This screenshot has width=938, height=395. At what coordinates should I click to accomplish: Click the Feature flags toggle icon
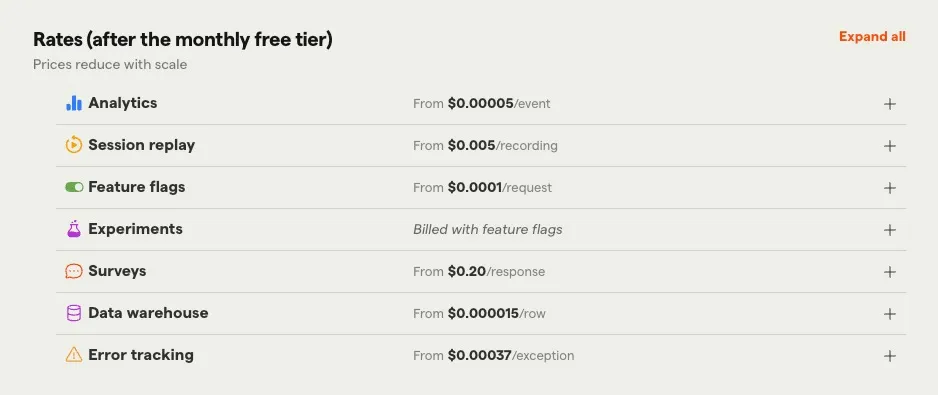point(74,187)
